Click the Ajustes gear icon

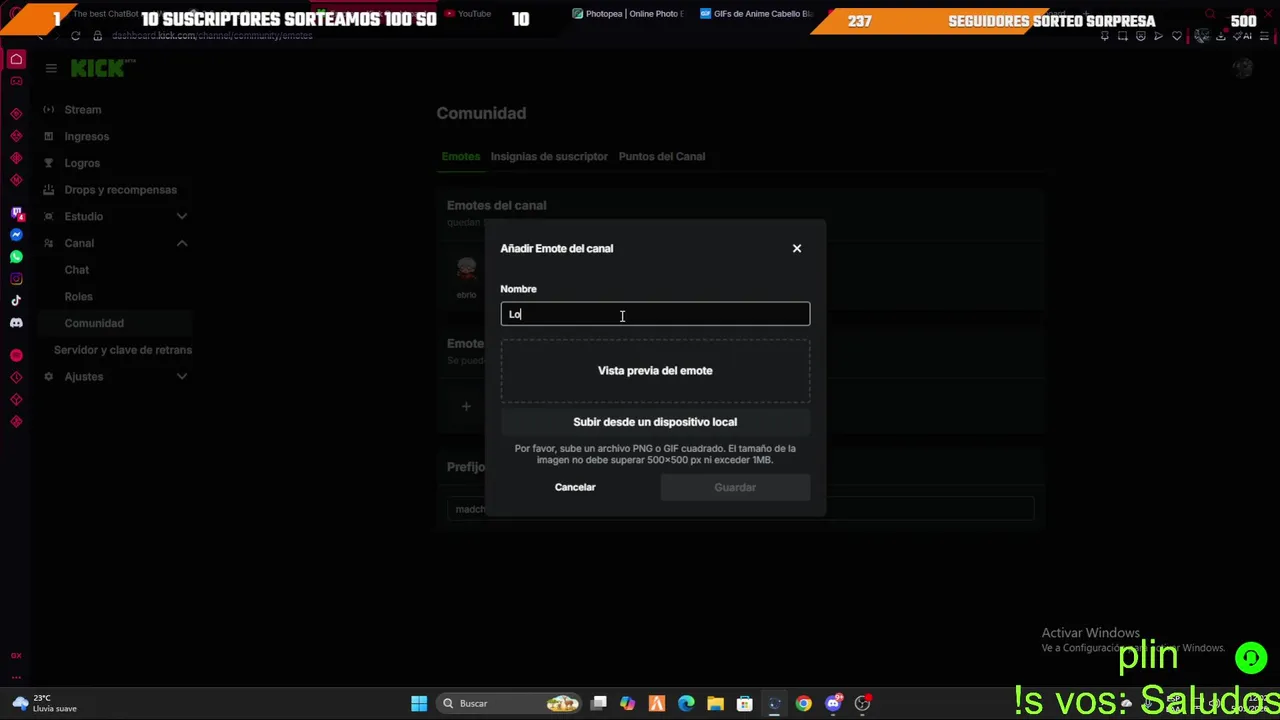[48, 376]
